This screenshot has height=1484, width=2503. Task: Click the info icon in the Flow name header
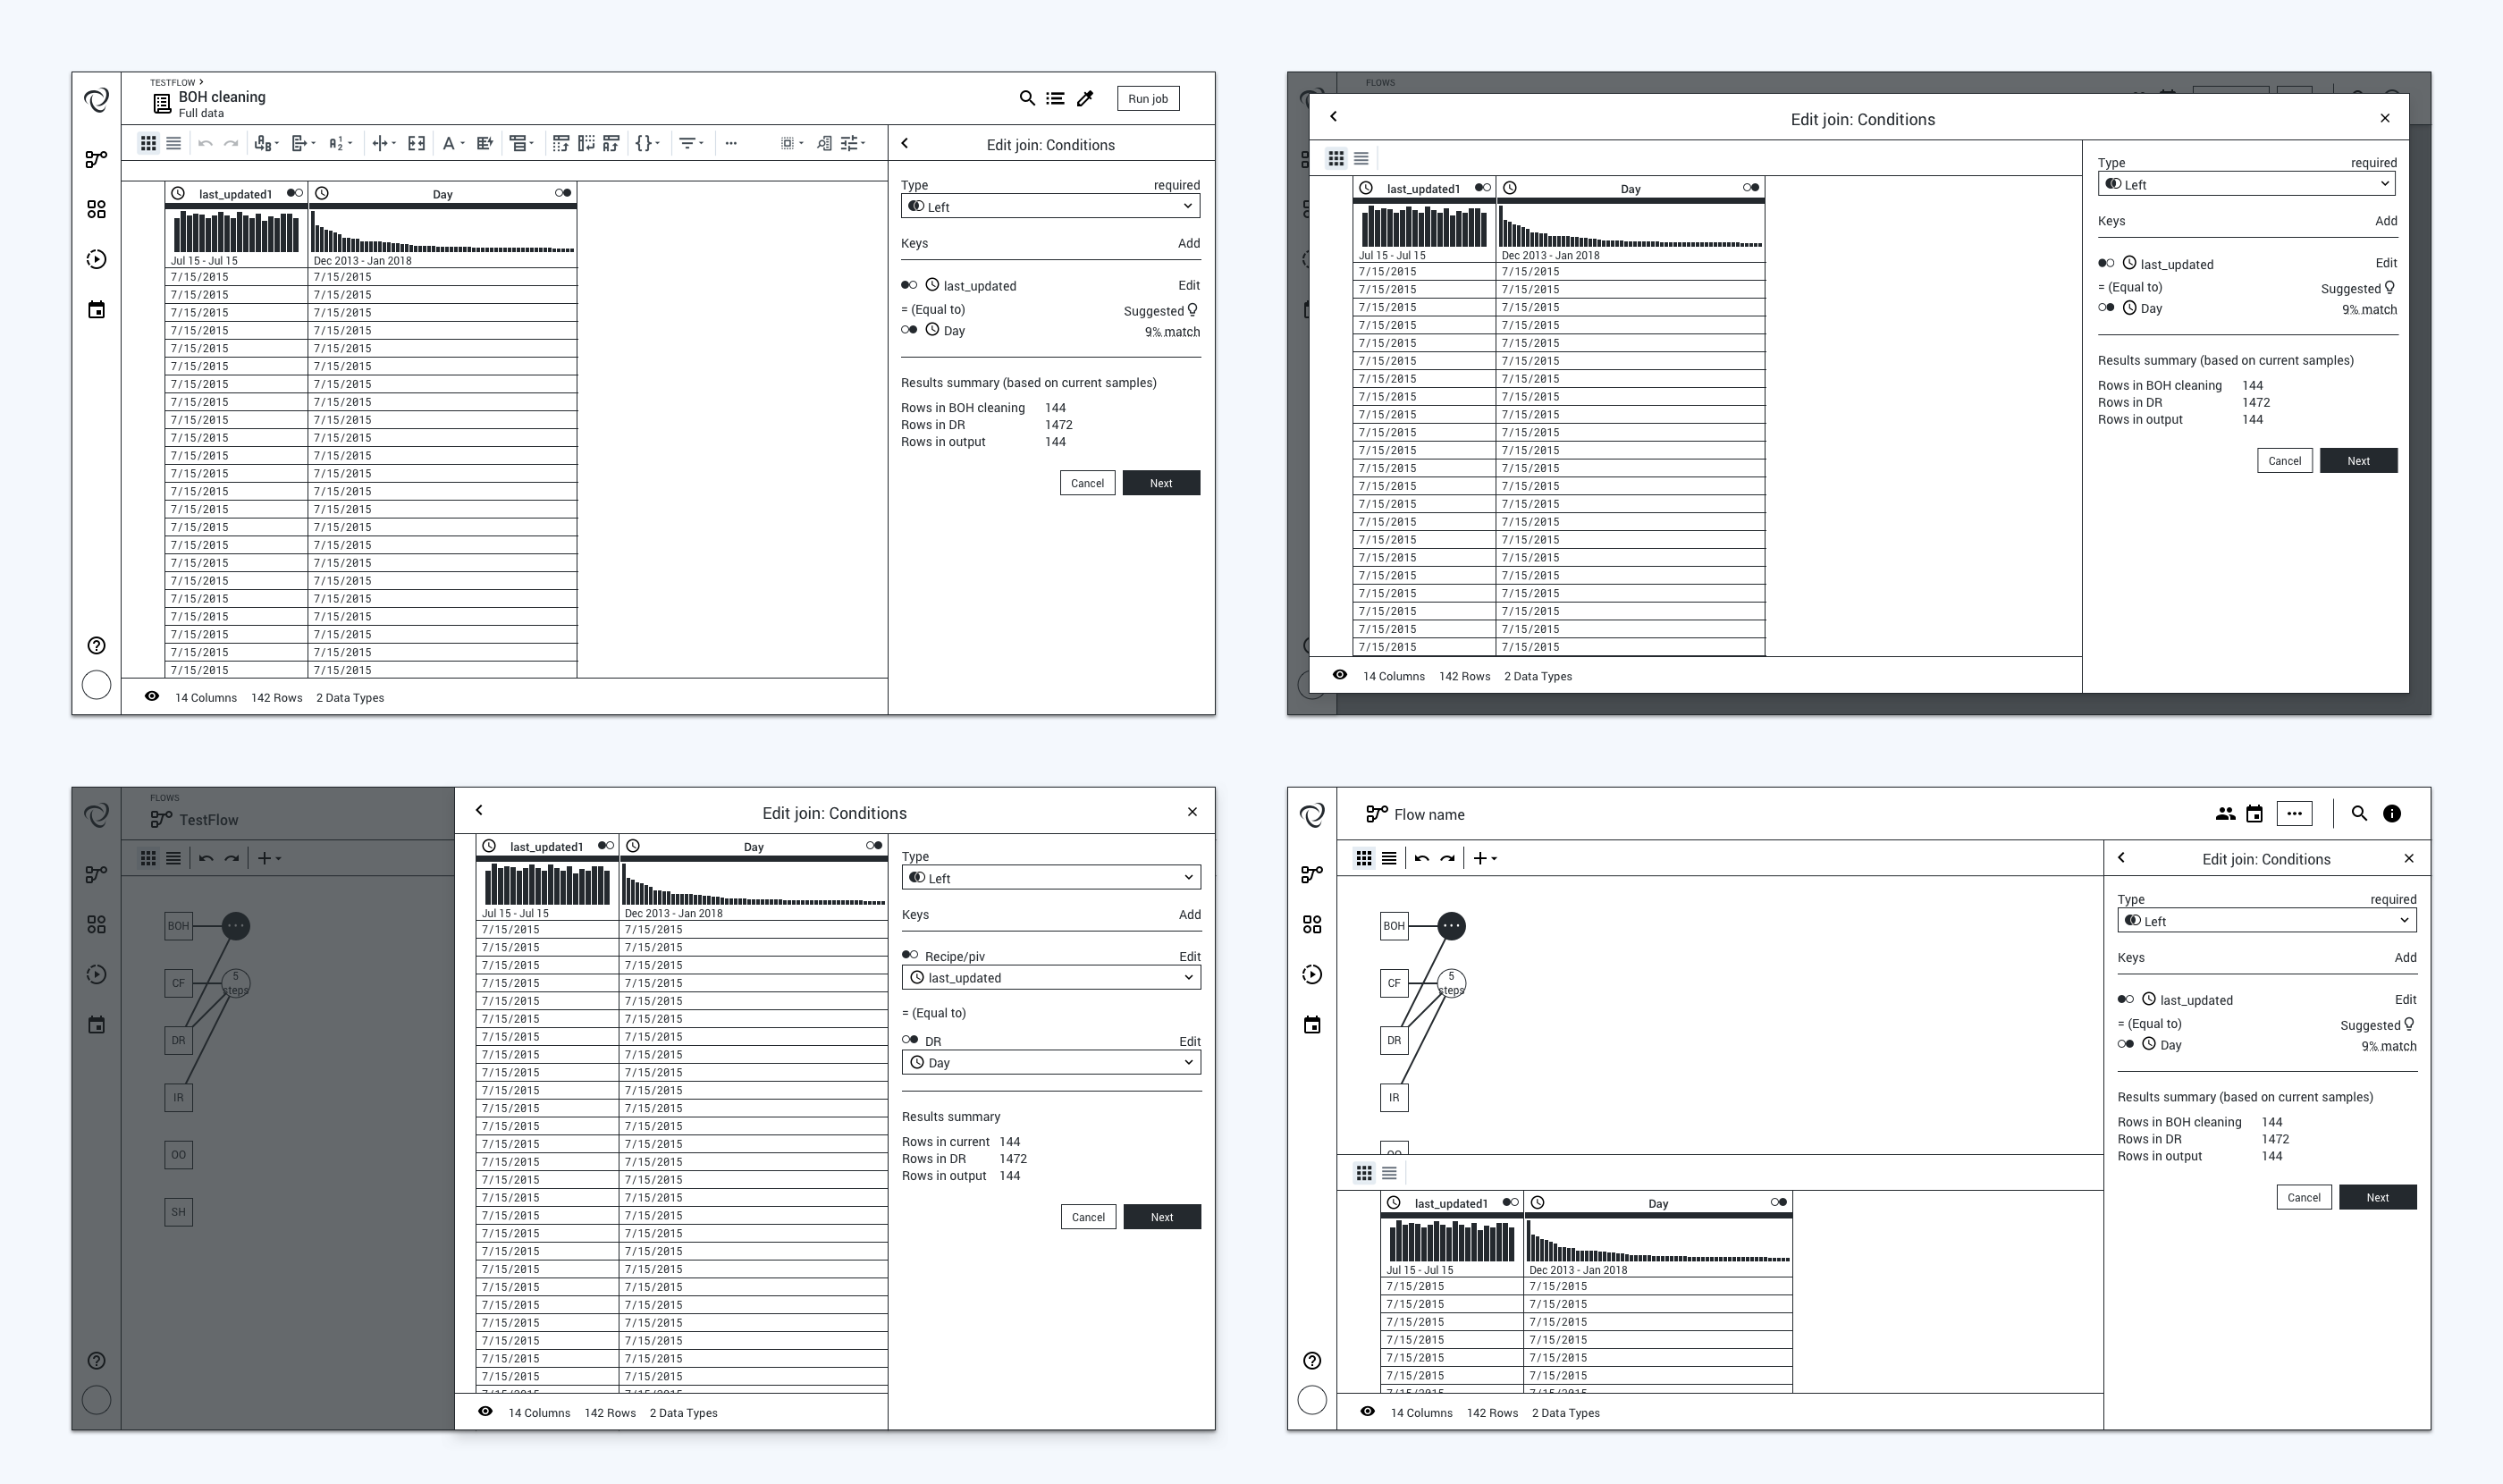click(2391, 814)
